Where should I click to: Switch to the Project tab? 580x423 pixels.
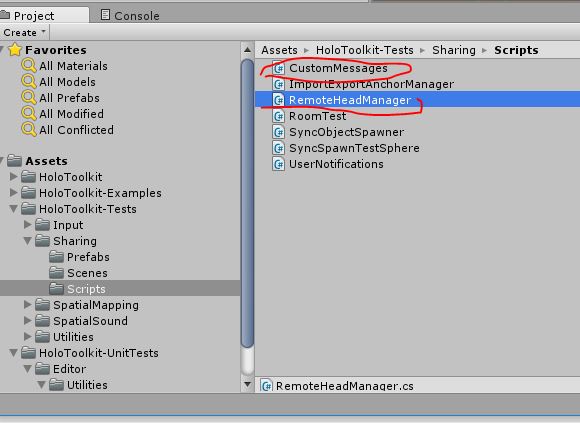(x=44, y=16)
